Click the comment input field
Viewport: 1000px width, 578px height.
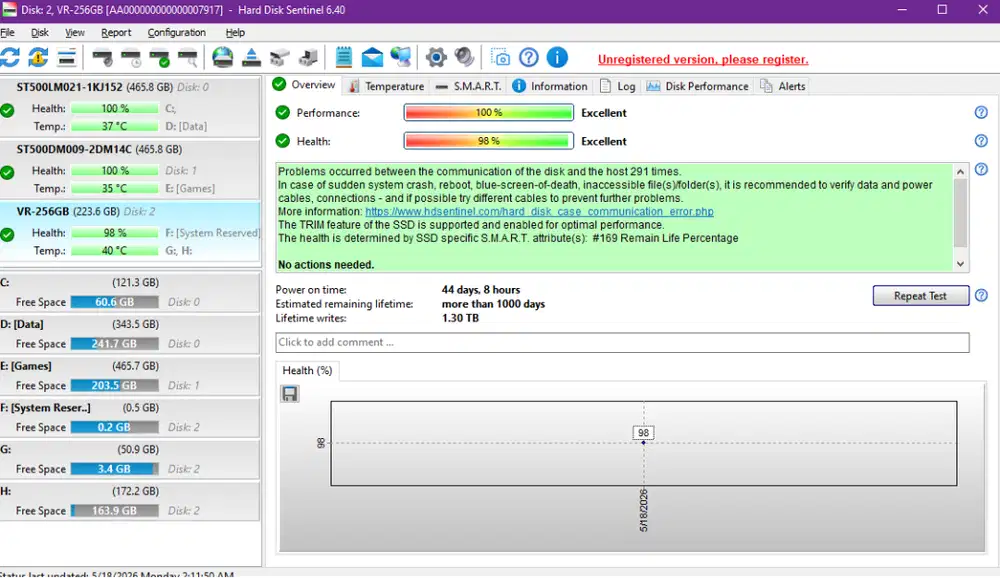[x=622, y=343]
